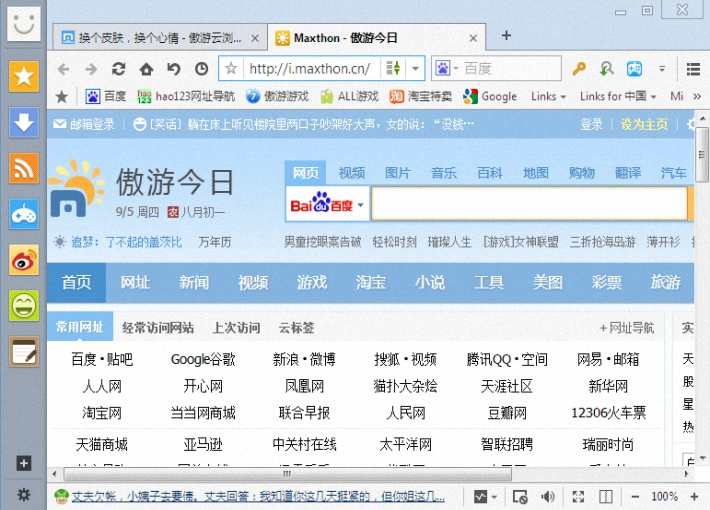710x510 pixels.
Task: Click the Maxthon smiley avatar button
Action: coord(24,24)
